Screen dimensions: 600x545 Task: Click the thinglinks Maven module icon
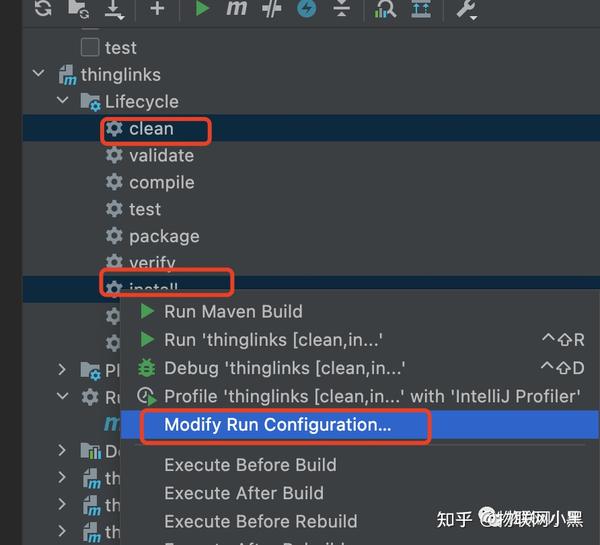68,75
